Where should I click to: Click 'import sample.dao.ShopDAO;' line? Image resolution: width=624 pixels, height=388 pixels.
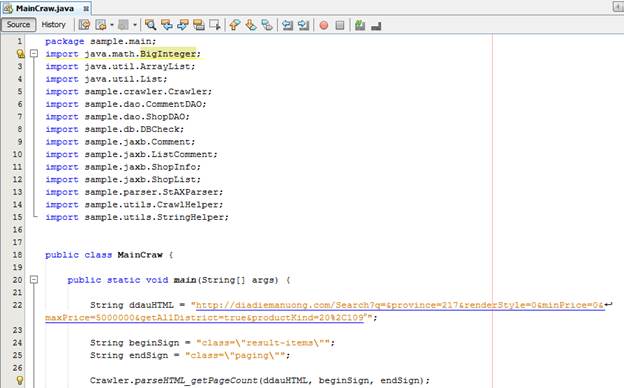[117, 117]
